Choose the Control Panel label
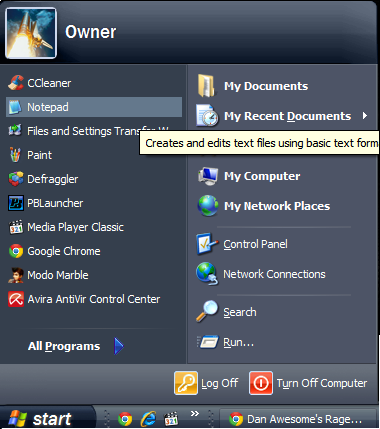The width and height of the screenshot is (380, 429). coord(255,244)
